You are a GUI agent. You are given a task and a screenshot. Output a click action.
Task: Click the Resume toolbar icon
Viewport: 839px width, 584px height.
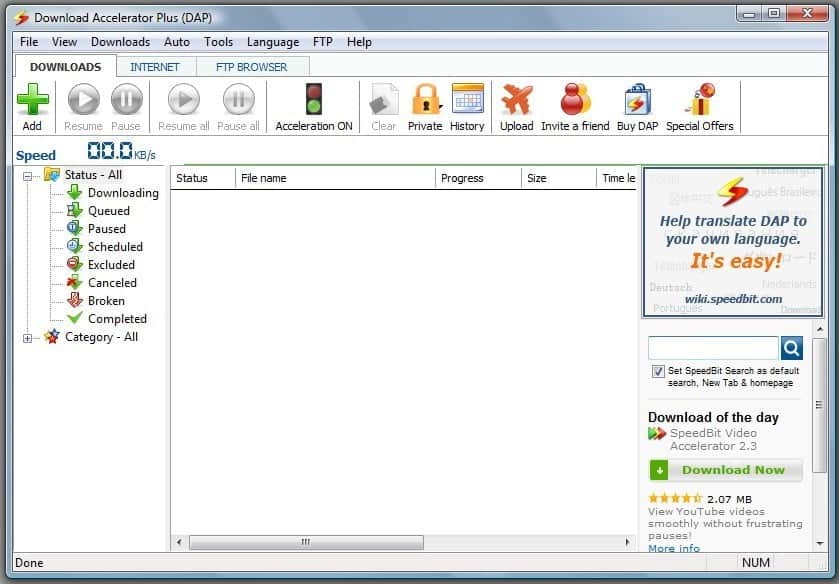pyautogui.click(x=83, y=100)
